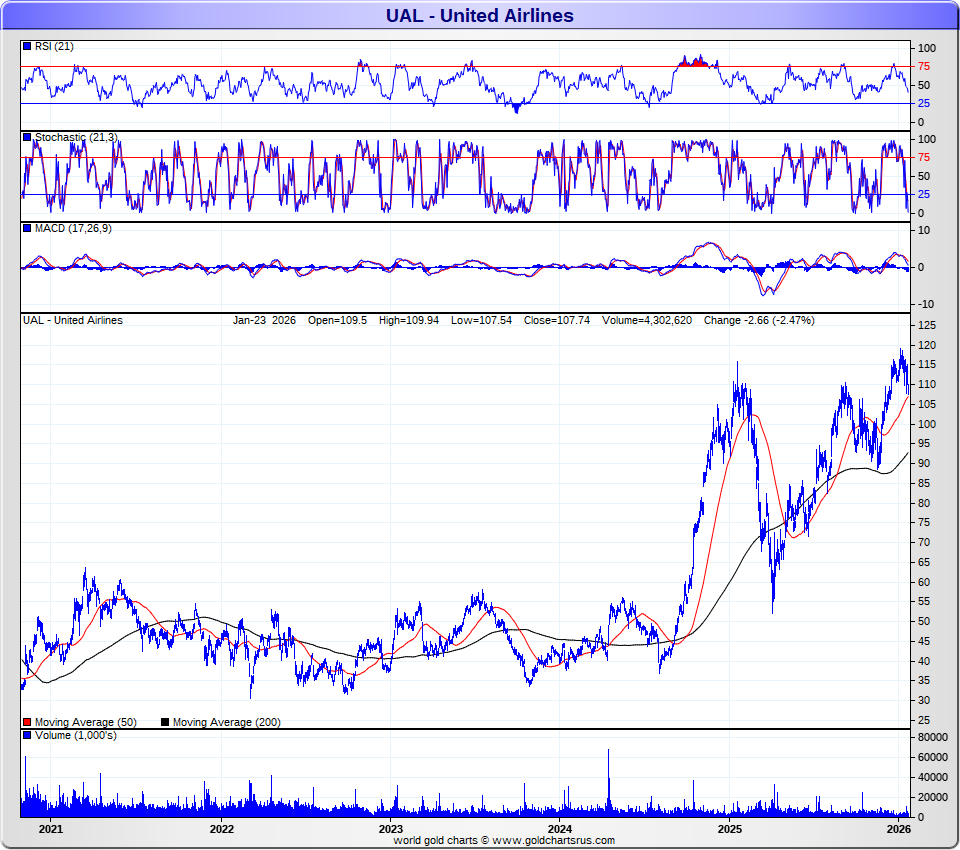The height and width of the screenshot is (850, 960).
Task: Click the 'UAL - United Airlines' chart title
Action: tap(479, 15)
